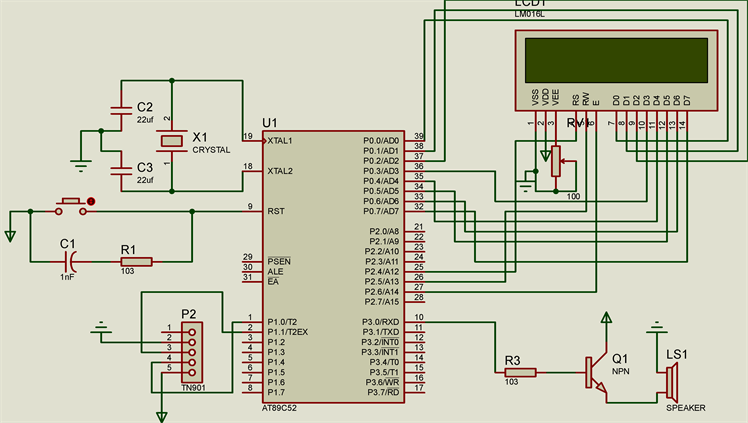Select resistor R1 next to C1
The height and width of the screenshot is (423, 748).
pyautogui.click(x=135, y=262)
